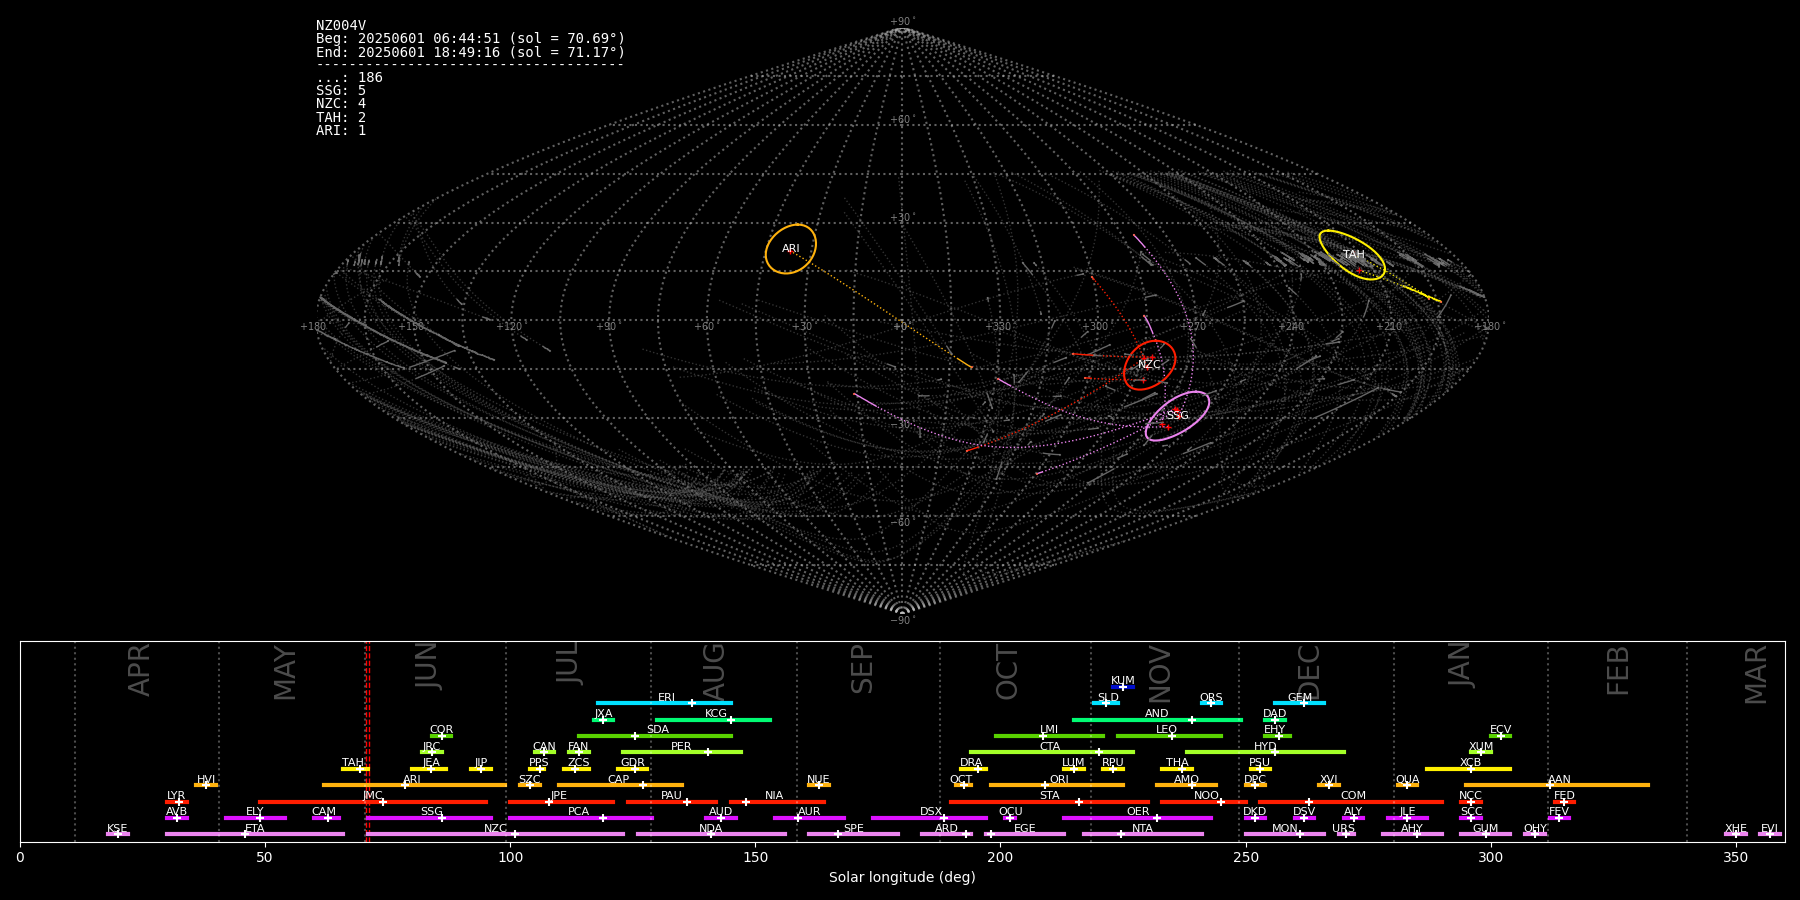Click the CAP shower label in the timeline
The image size is (1800, 900).
[x=618, y=780]
